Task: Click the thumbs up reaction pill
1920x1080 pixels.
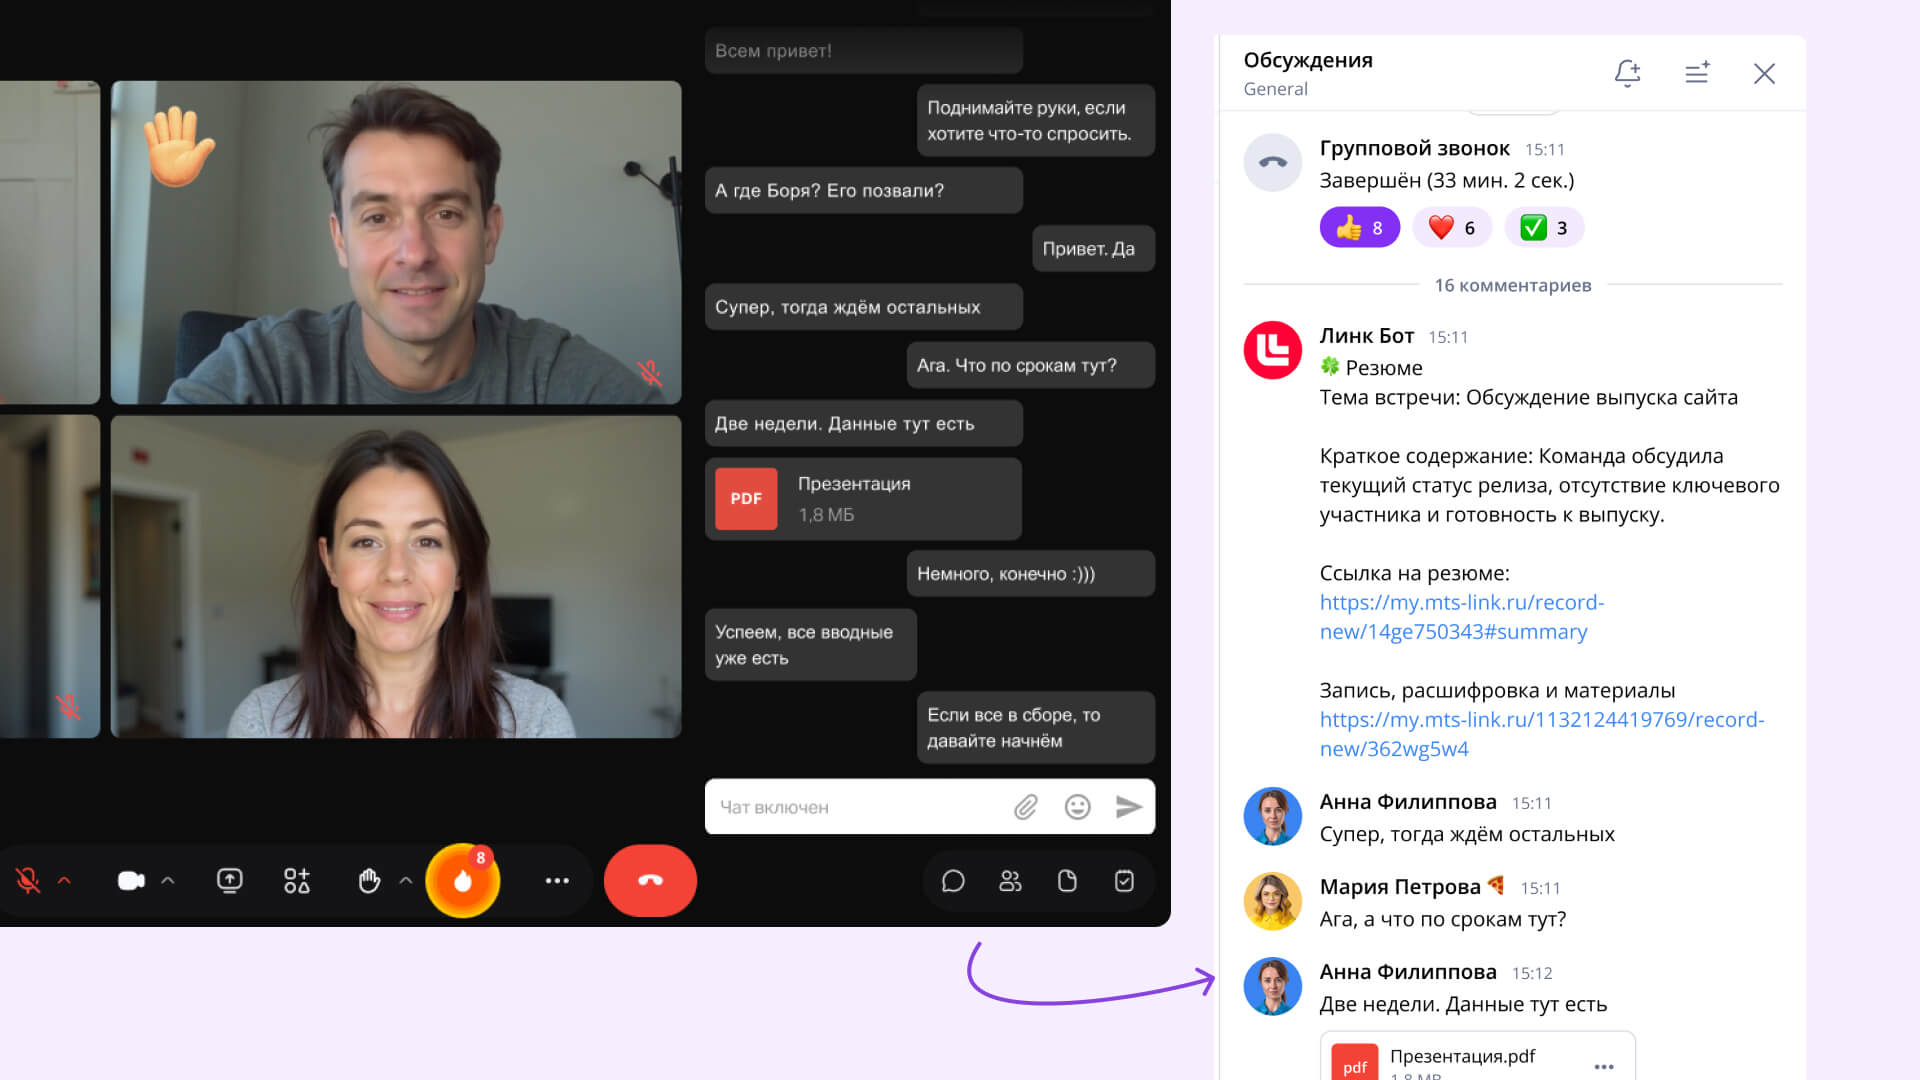Action: (x=1359, y=228)
